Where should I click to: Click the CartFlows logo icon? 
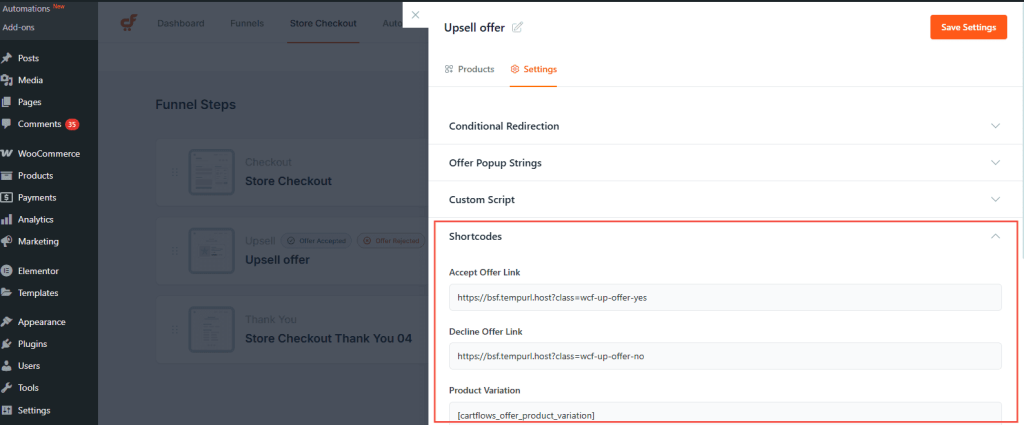(129, 23)
